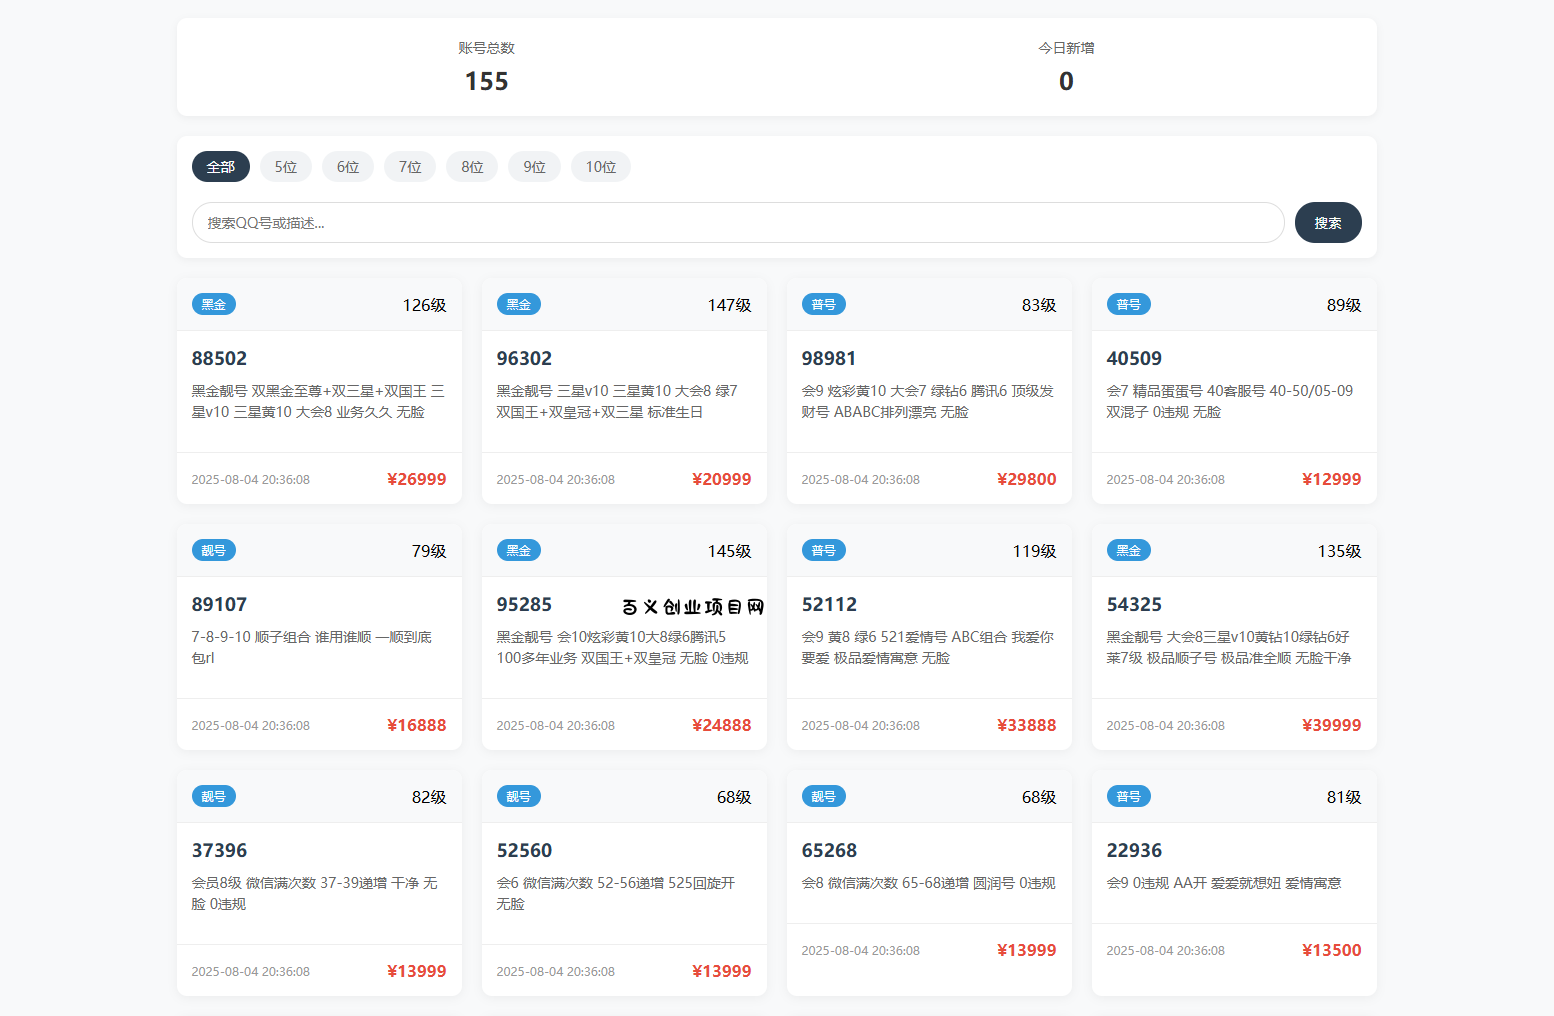Click the 普号 badge on the 119级 card
This screenshot has height=1016, width=1554.
tap(824, 550)
